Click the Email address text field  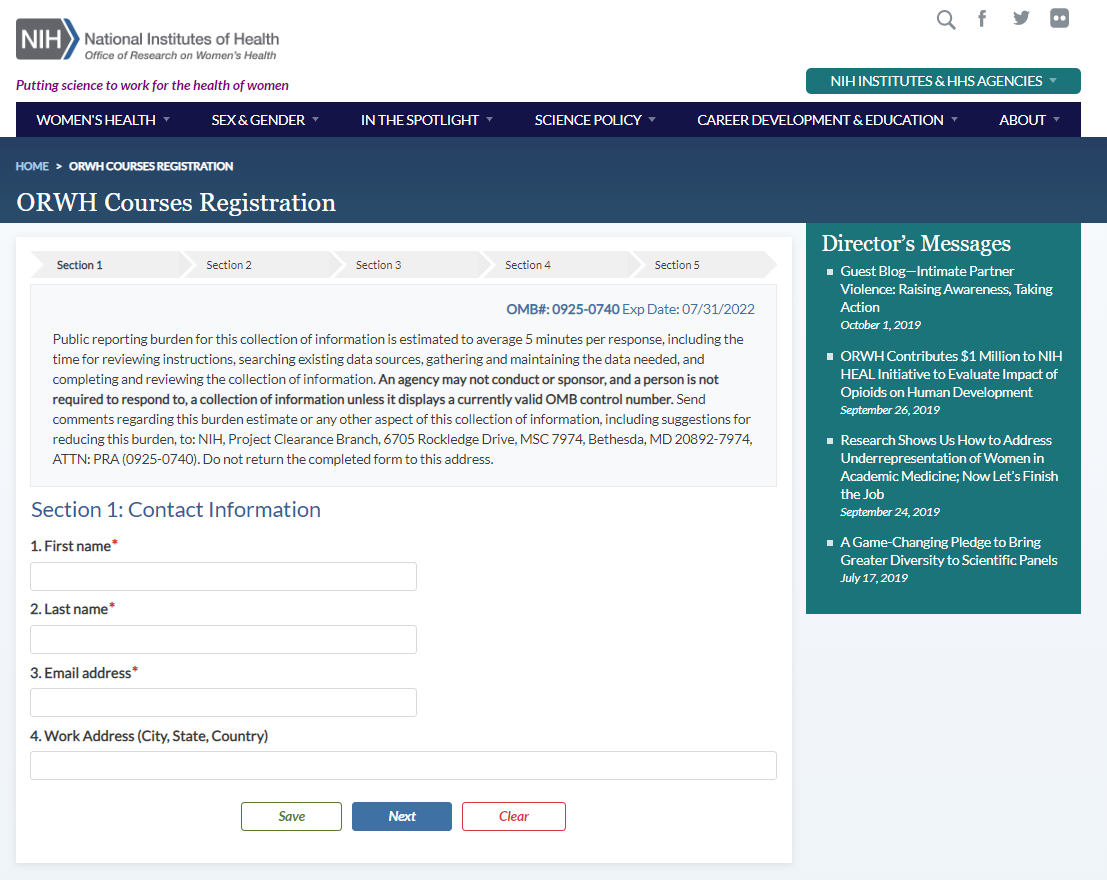pos(223,702)
